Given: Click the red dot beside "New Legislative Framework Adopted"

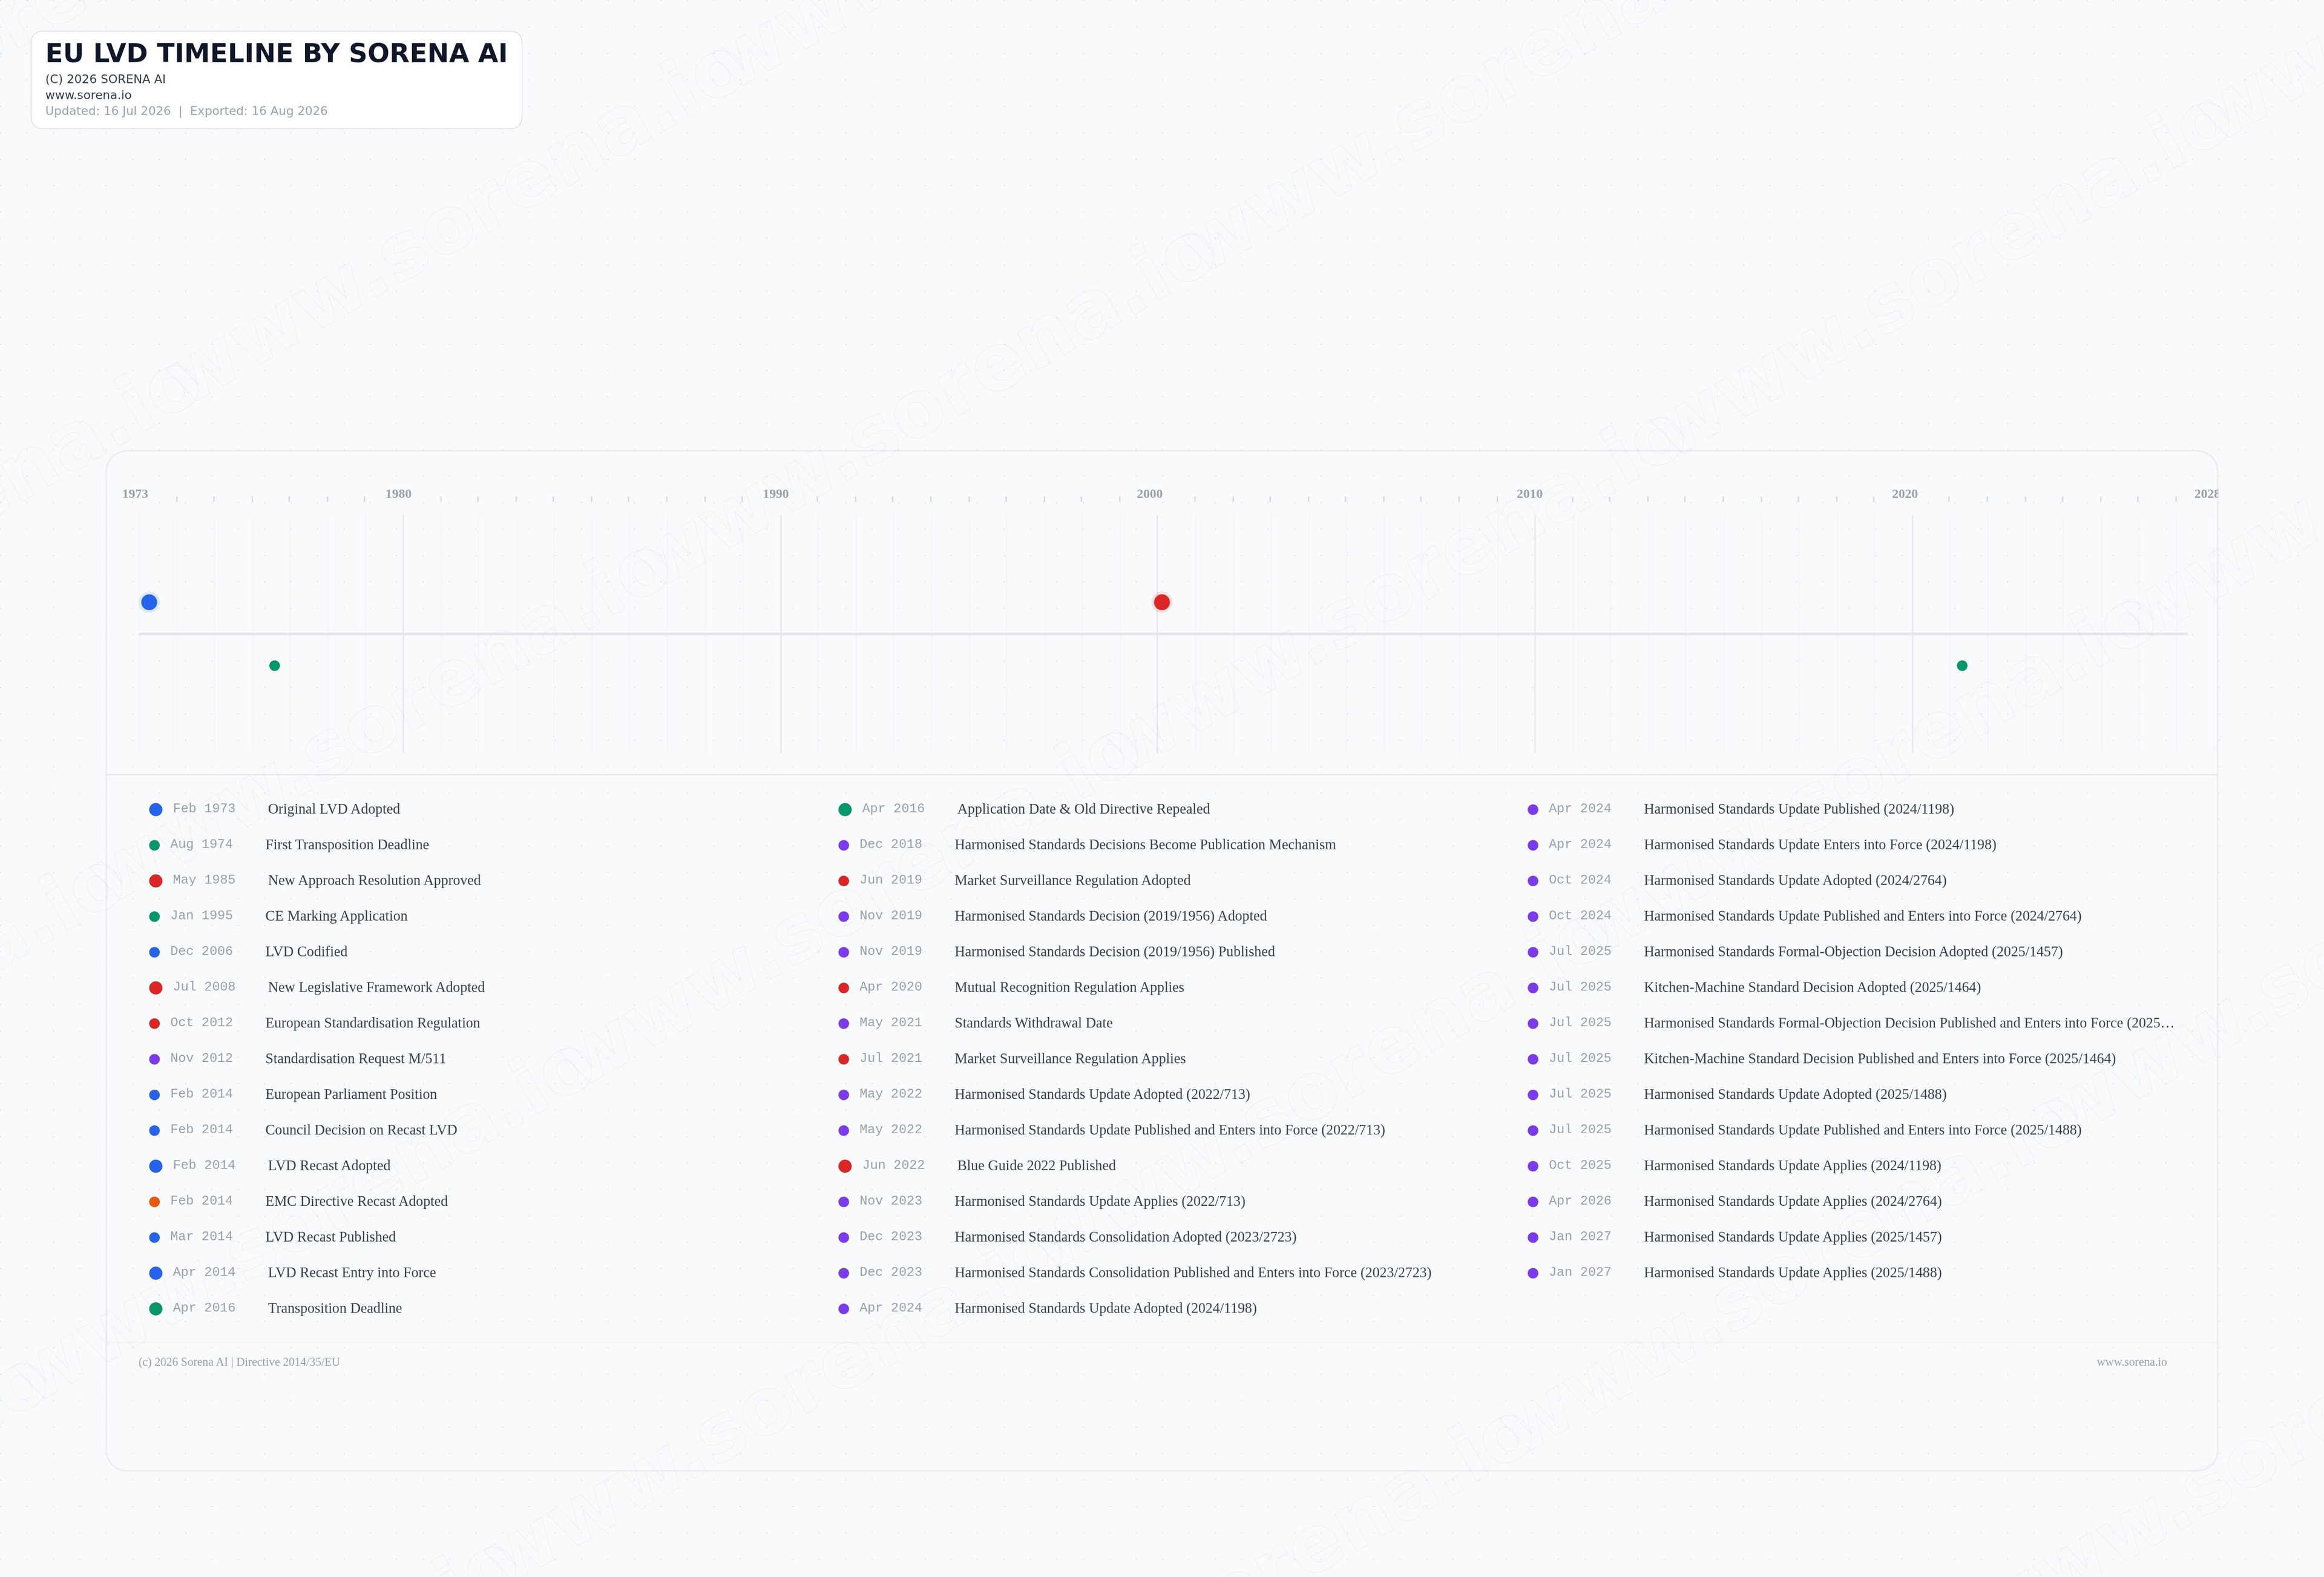Looking at the screenshot, I should point(156,988).
